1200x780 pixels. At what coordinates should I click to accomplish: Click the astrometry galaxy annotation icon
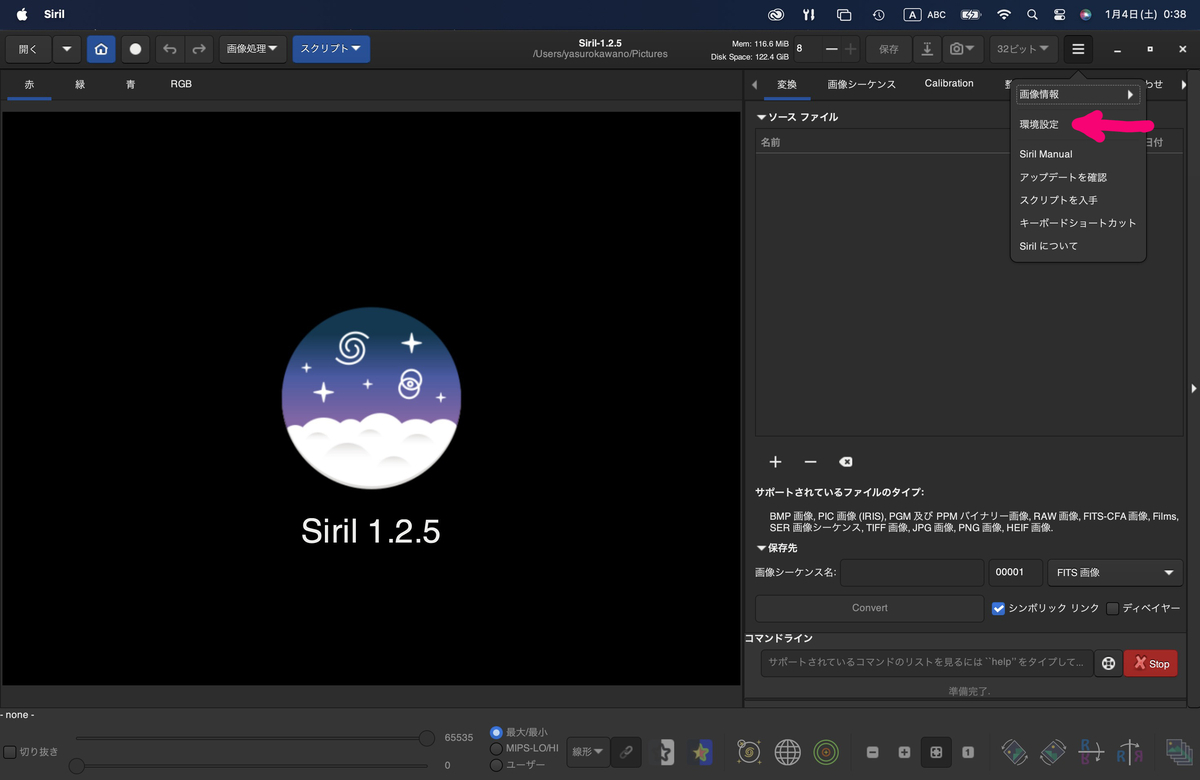pyautogui.click(x=748, y=751)
